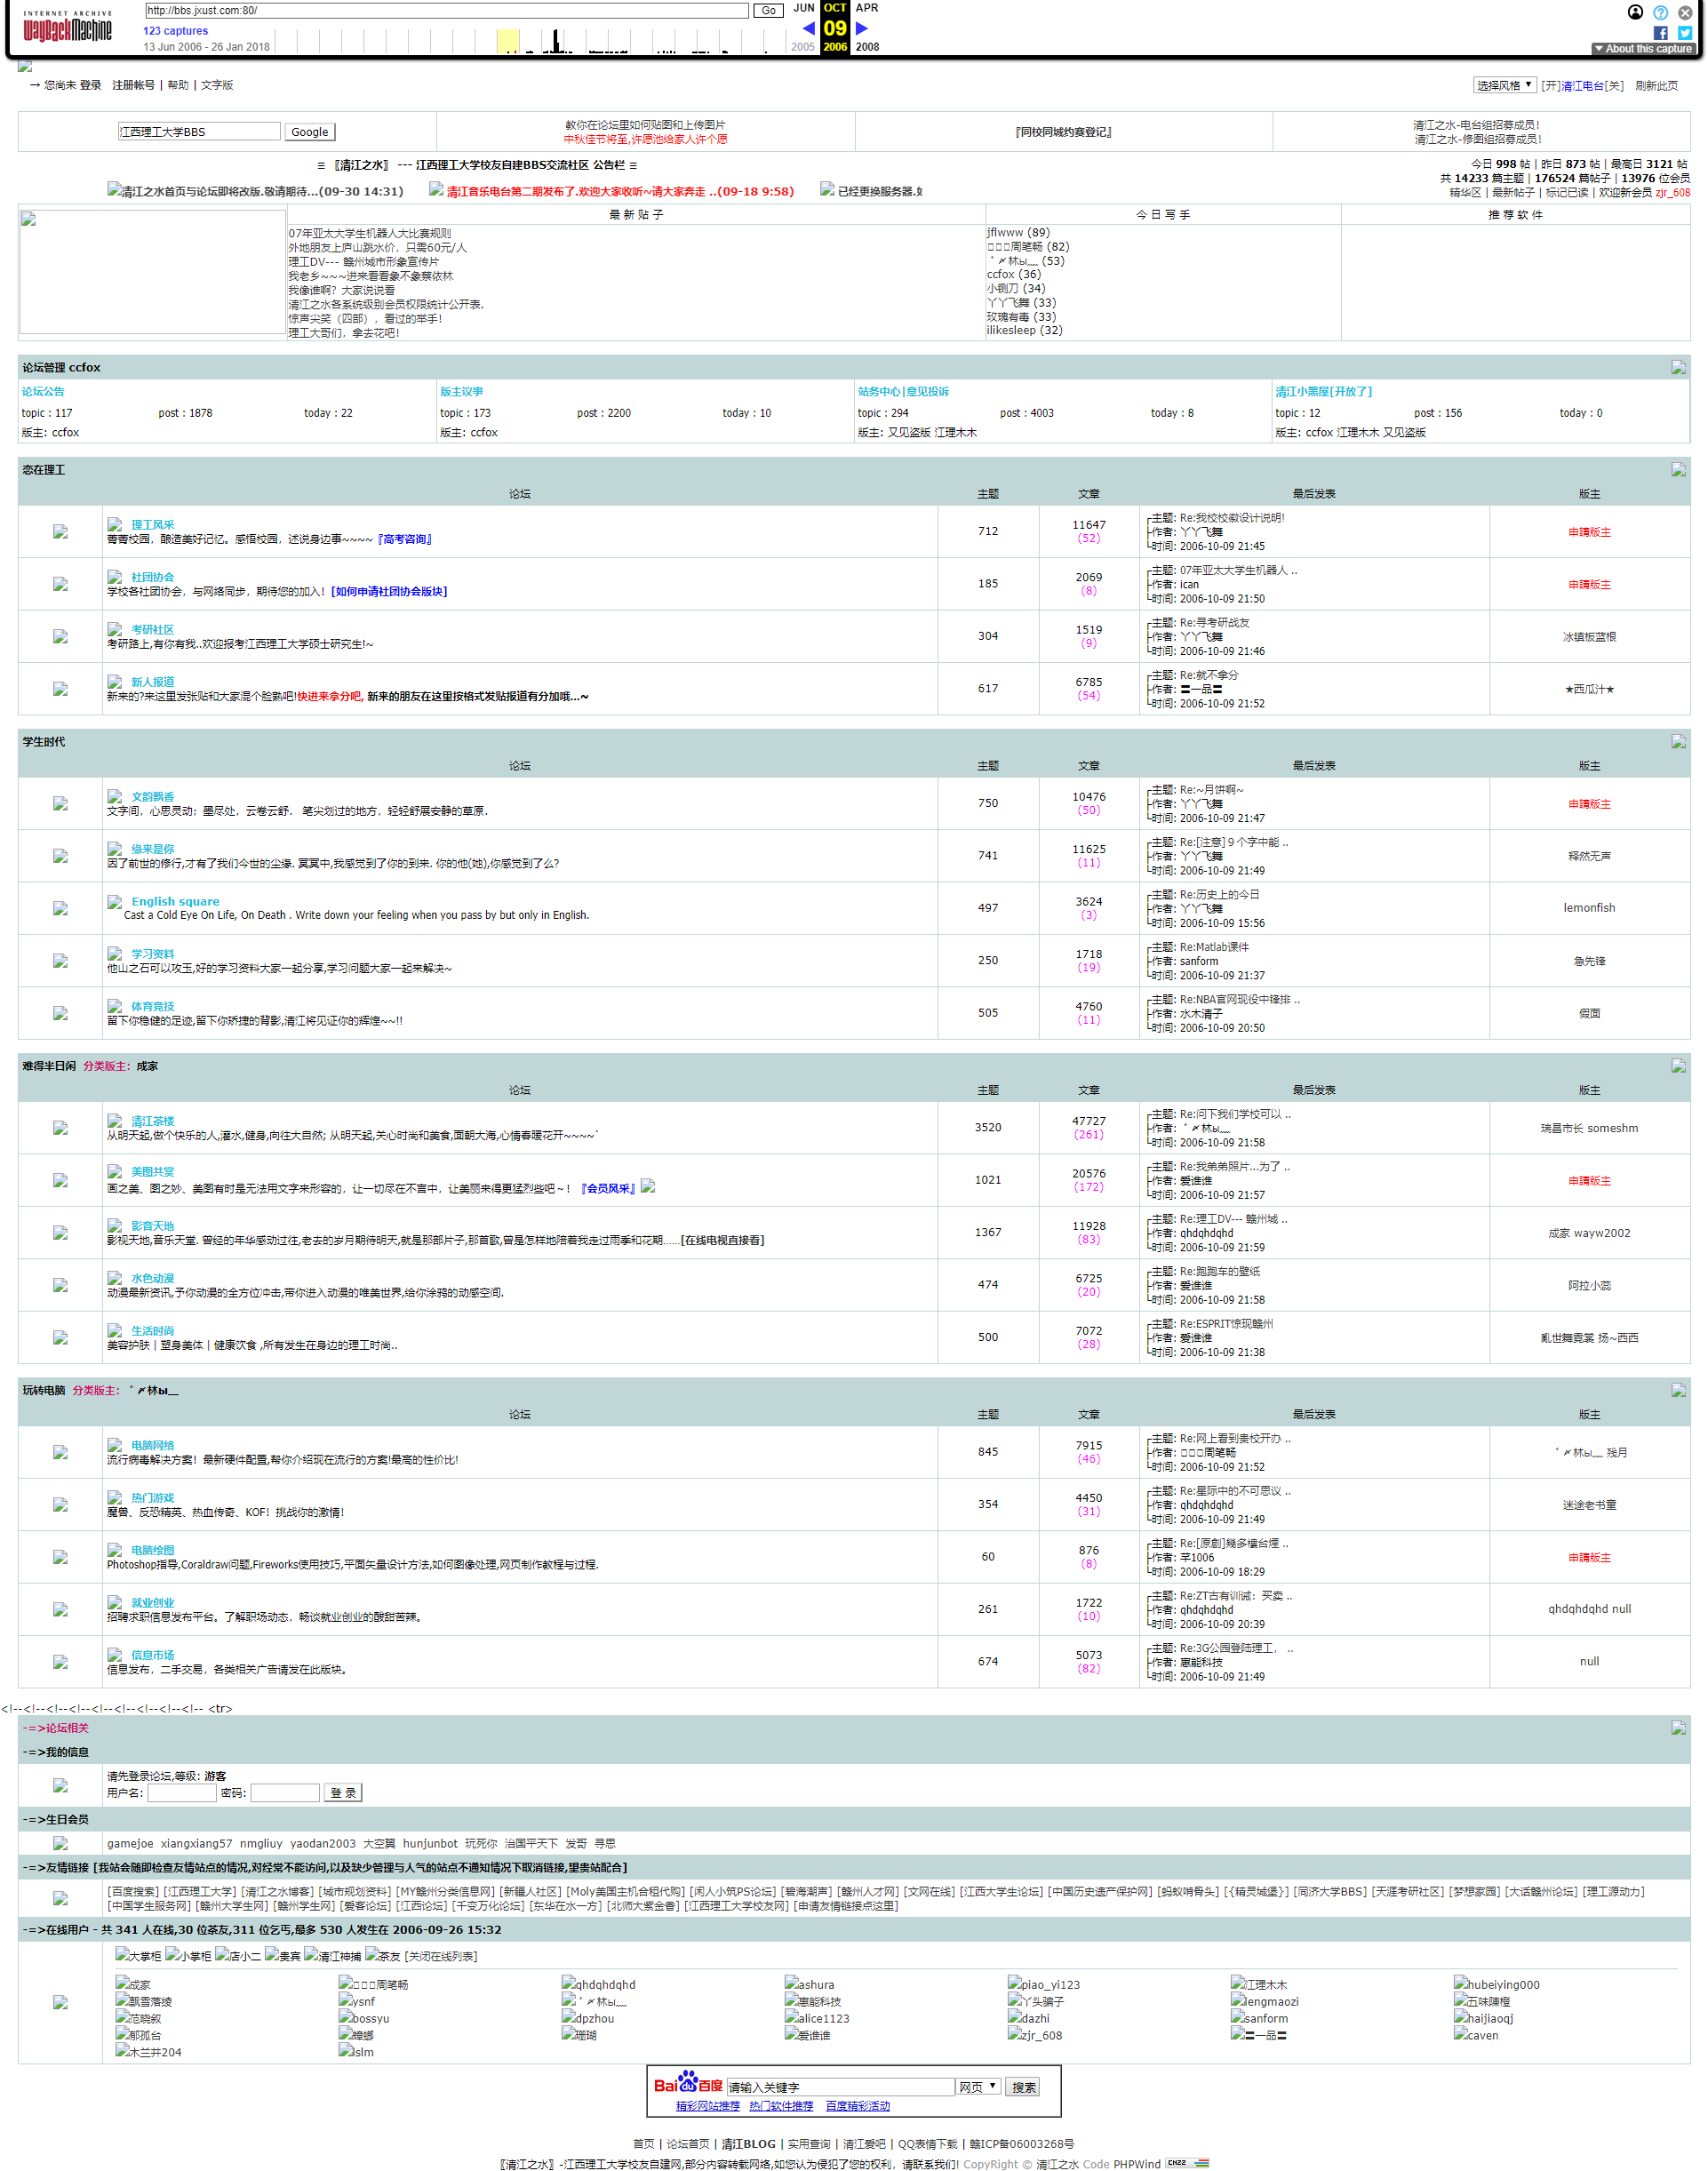The height and width of the screenshot is (2171, 1708).
Task: Select 2008 year in Wayback timeline
Action: coord(867,47)
